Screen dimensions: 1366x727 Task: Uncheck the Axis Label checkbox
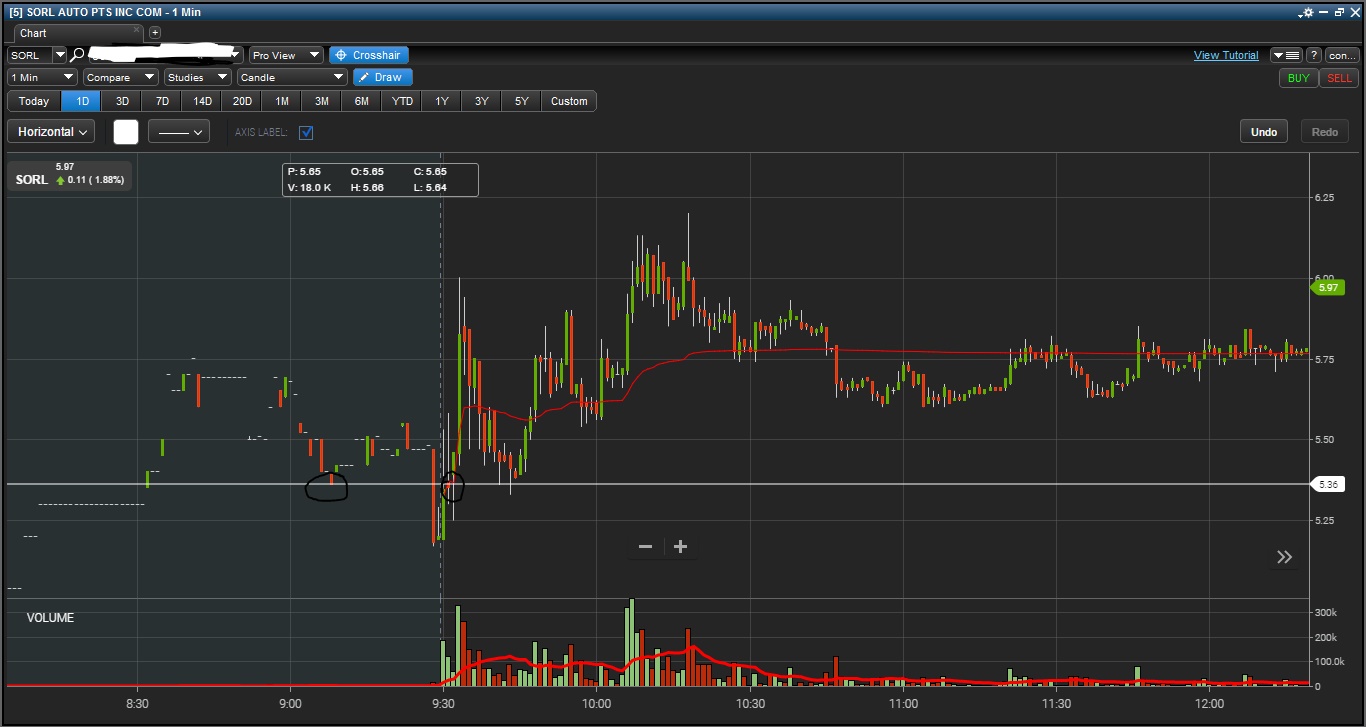(x=307, y=132)
